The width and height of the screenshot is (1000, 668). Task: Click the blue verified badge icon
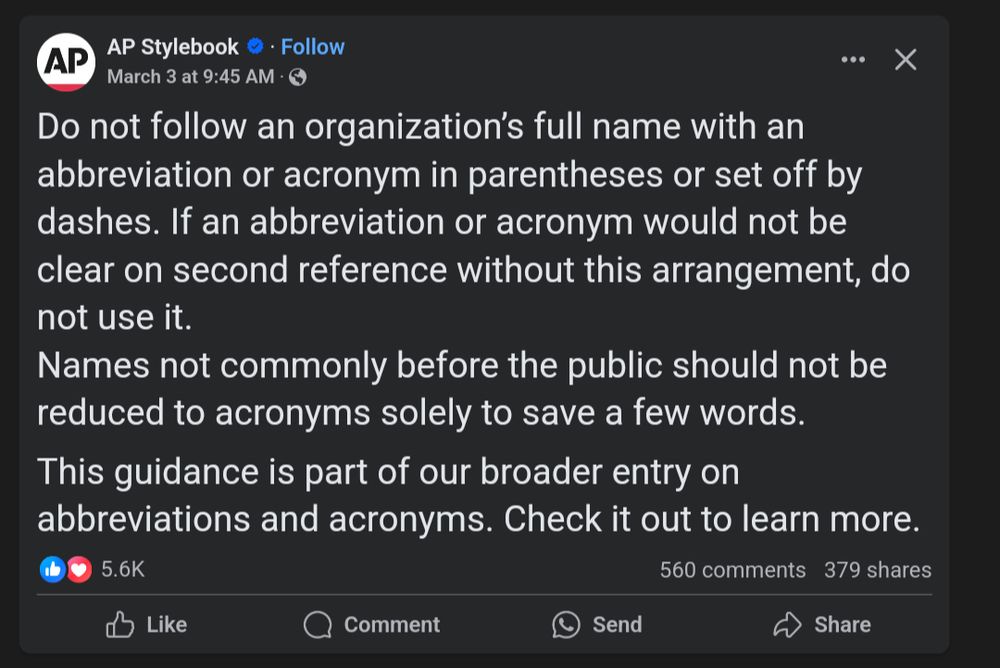255,46
